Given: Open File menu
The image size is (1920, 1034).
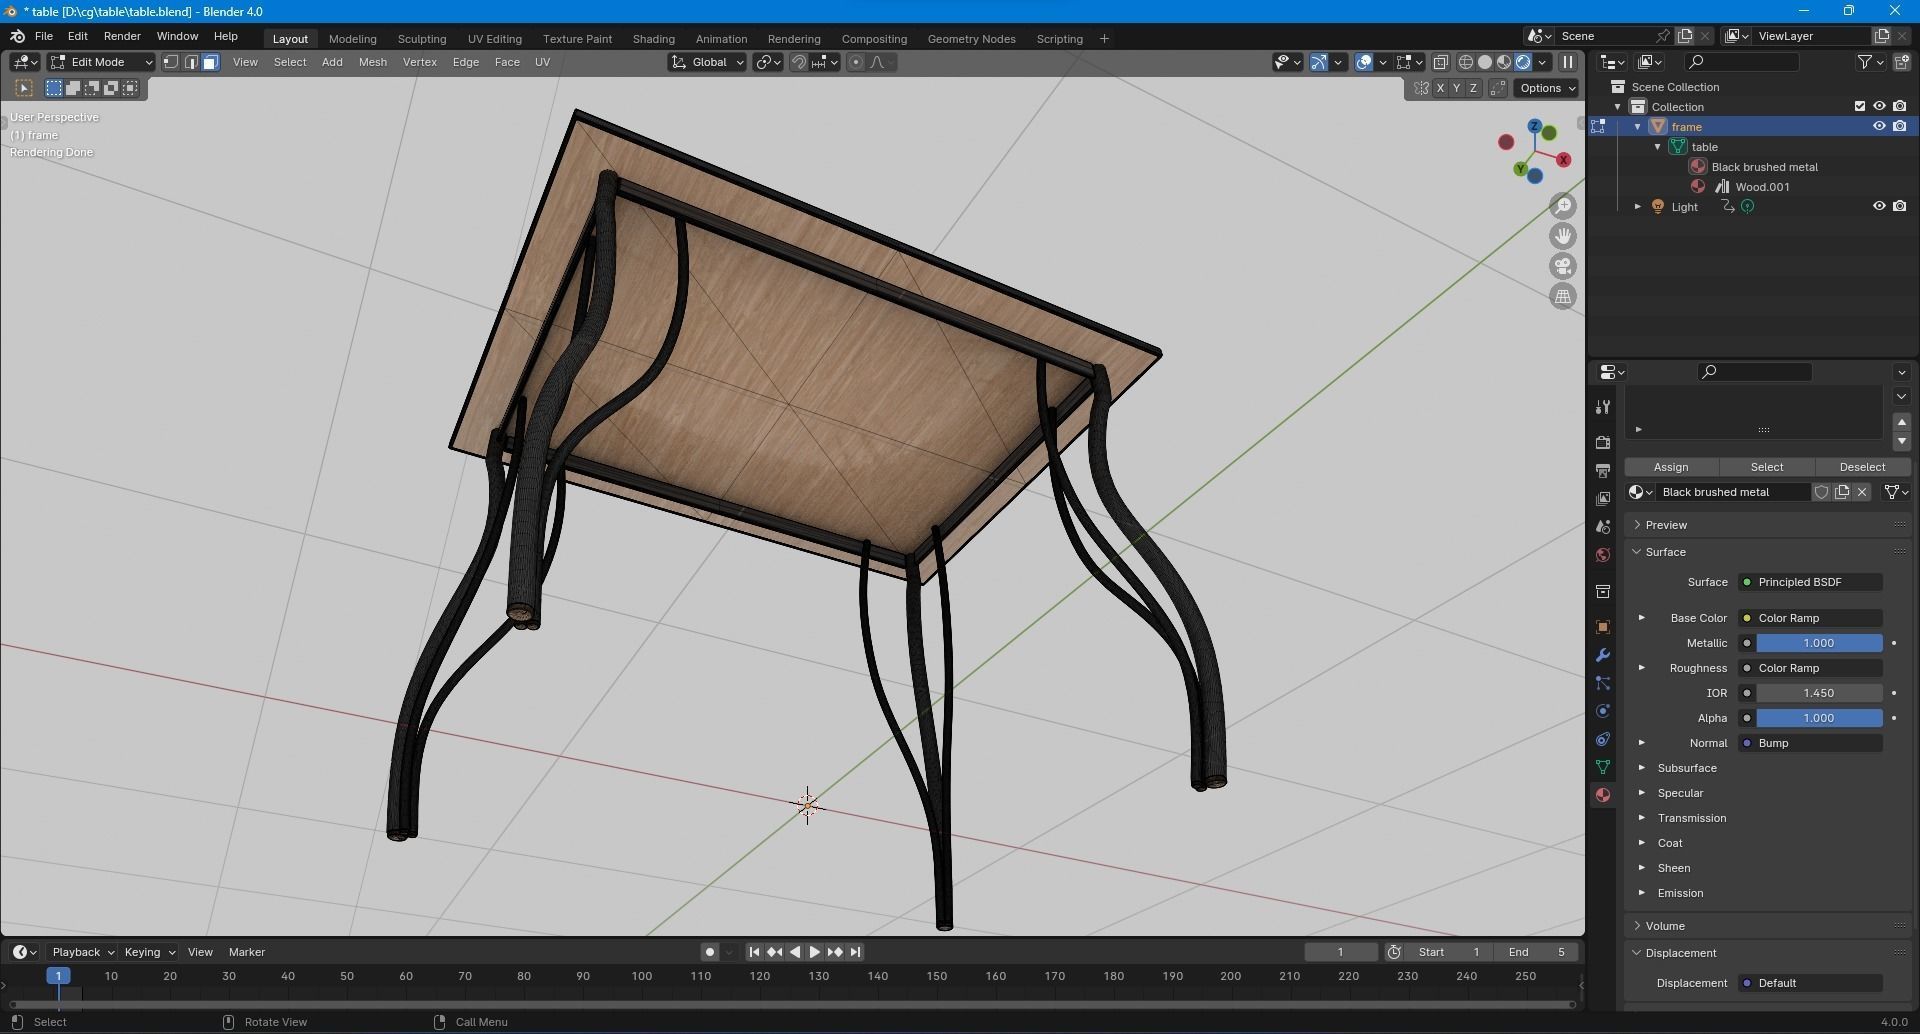Looking at the screenshot, I should click(44, 36).
